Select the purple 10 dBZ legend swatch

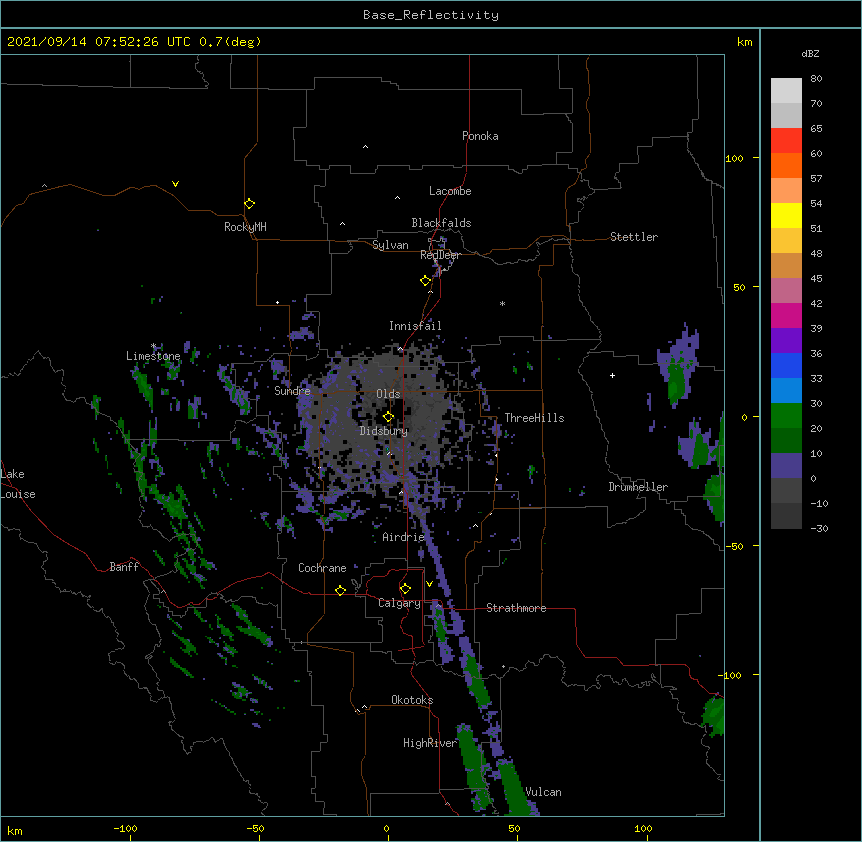[x=786, y=466]
